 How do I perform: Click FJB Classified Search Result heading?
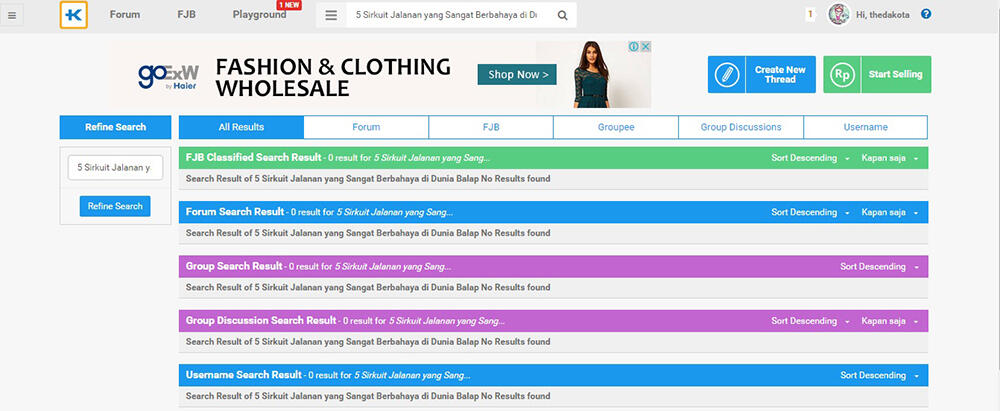coord(253,158)
